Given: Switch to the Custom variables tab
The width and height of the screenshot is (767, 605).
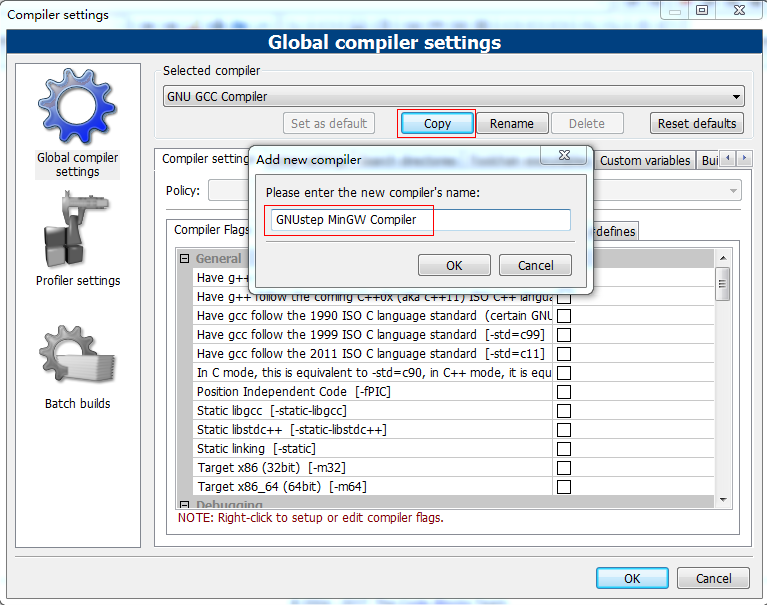Looking at the screenshot, I should click(645, 160).
